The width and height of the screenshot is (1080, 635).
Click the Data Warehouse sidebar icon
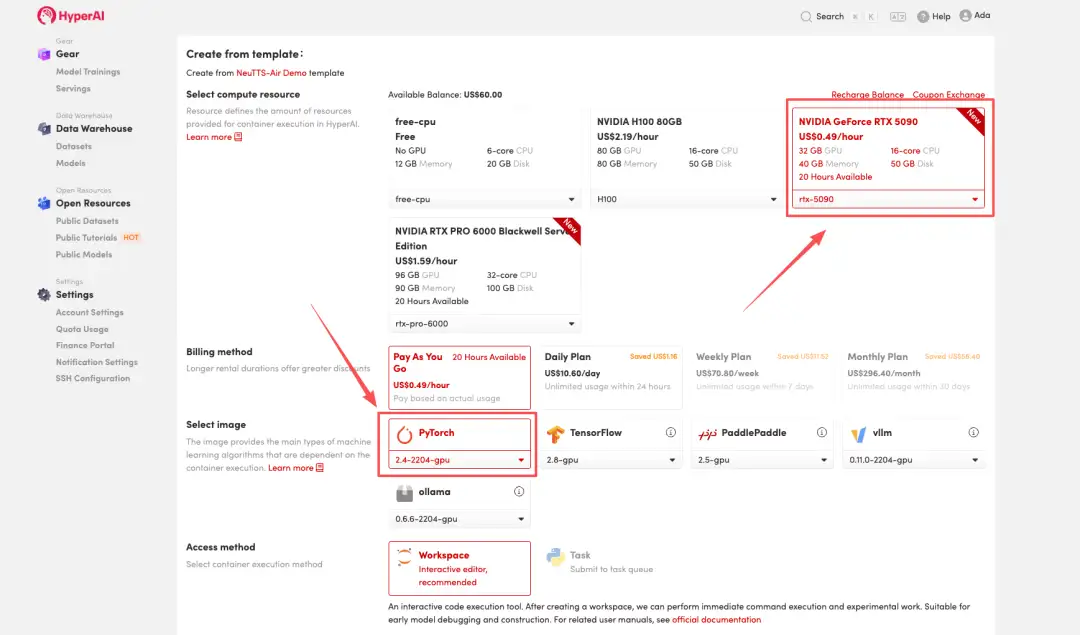tap(44, 129)
